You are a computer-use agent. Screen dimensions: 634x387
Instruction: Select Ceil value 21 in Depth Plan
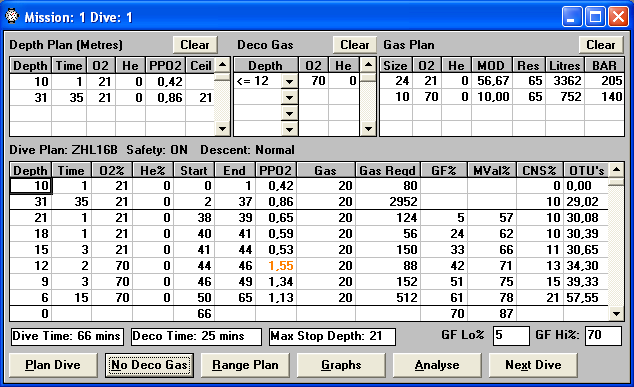(x=201, y=97)
